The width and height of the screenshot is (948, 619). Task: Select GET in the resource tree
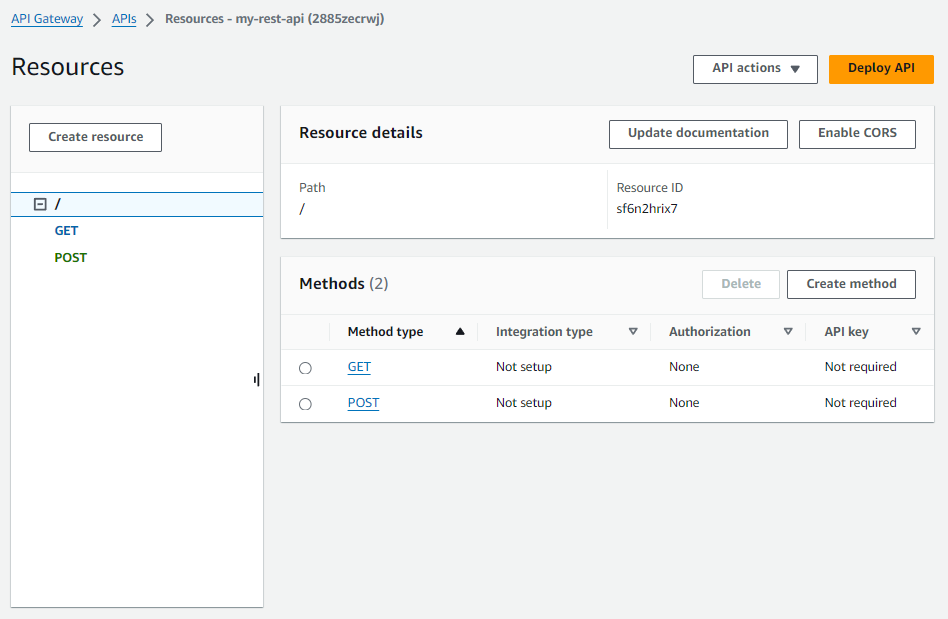point(66,231)
